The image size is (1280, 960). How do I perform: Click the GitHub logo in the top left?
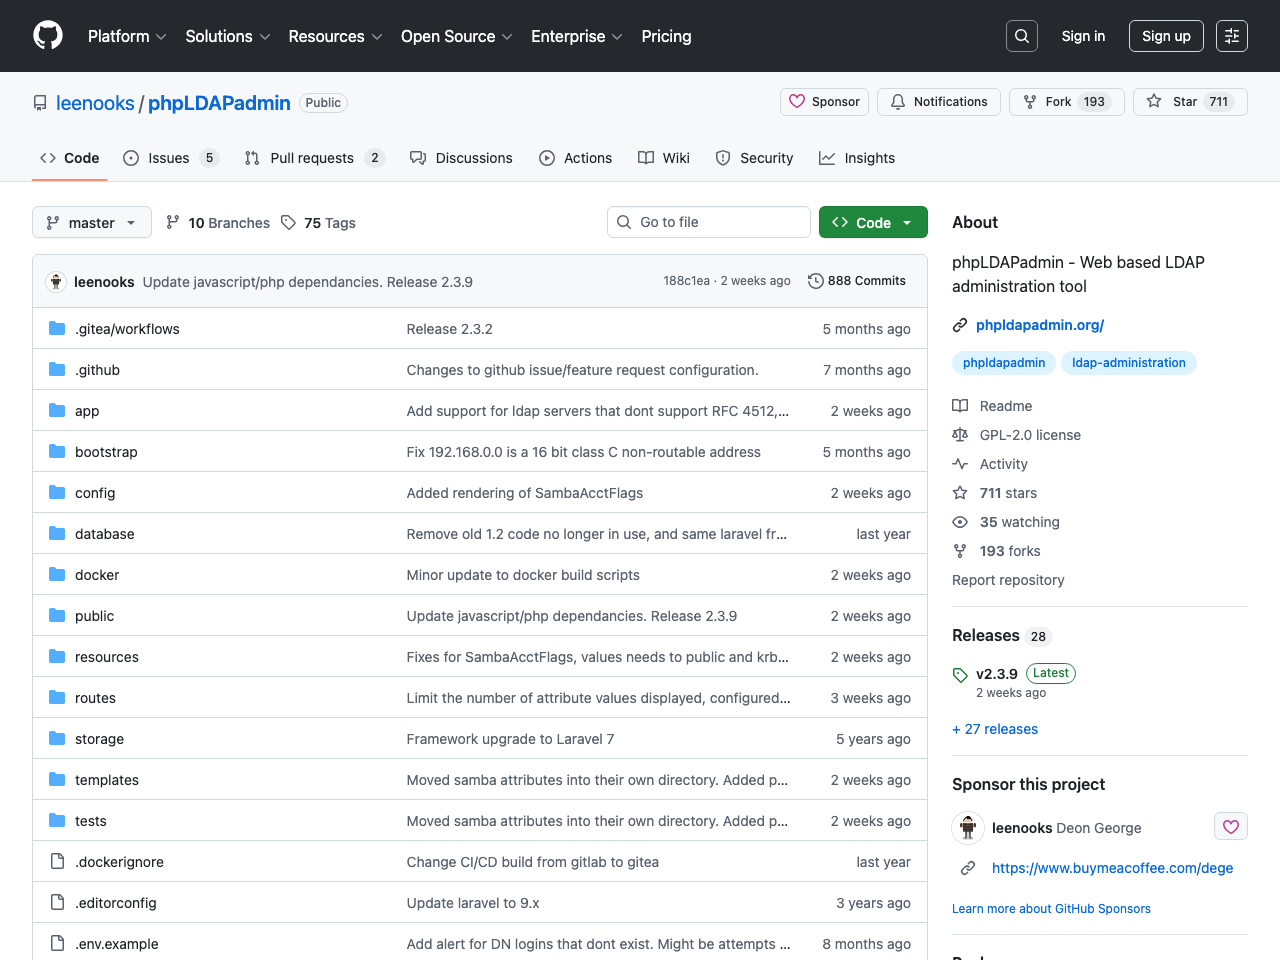tap(47, 35)
